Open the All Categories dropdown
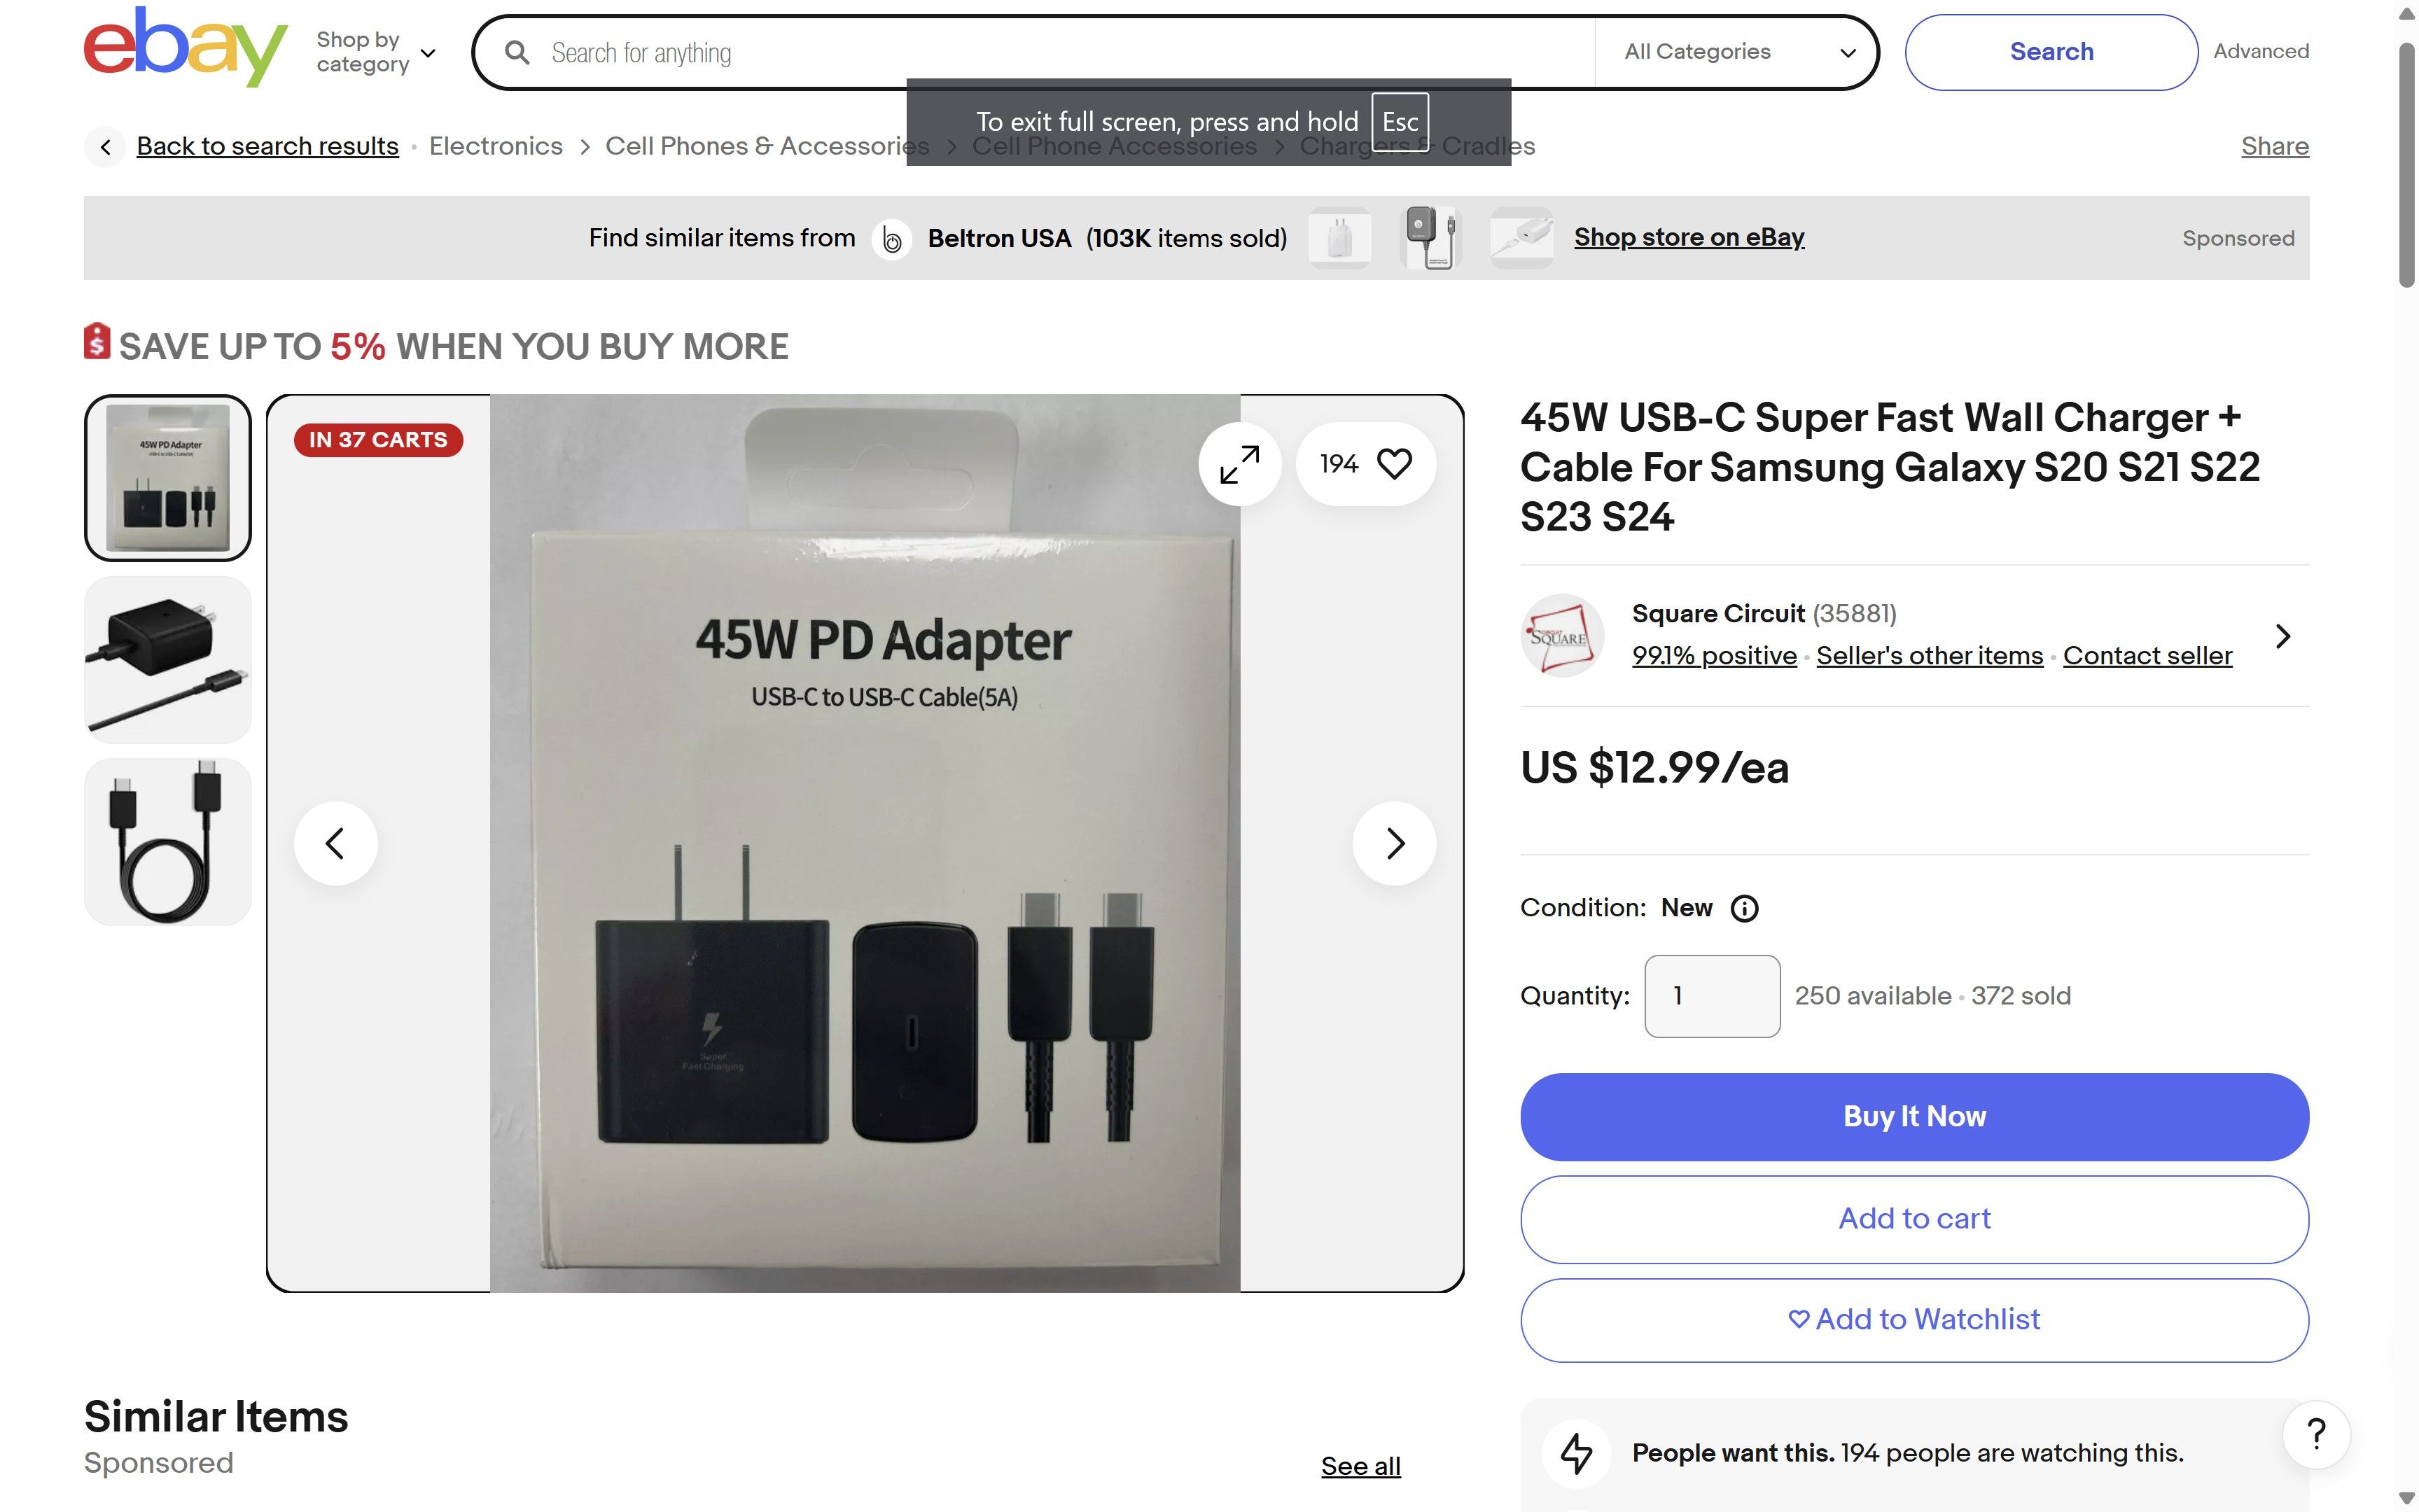 tap(1737, 52)
